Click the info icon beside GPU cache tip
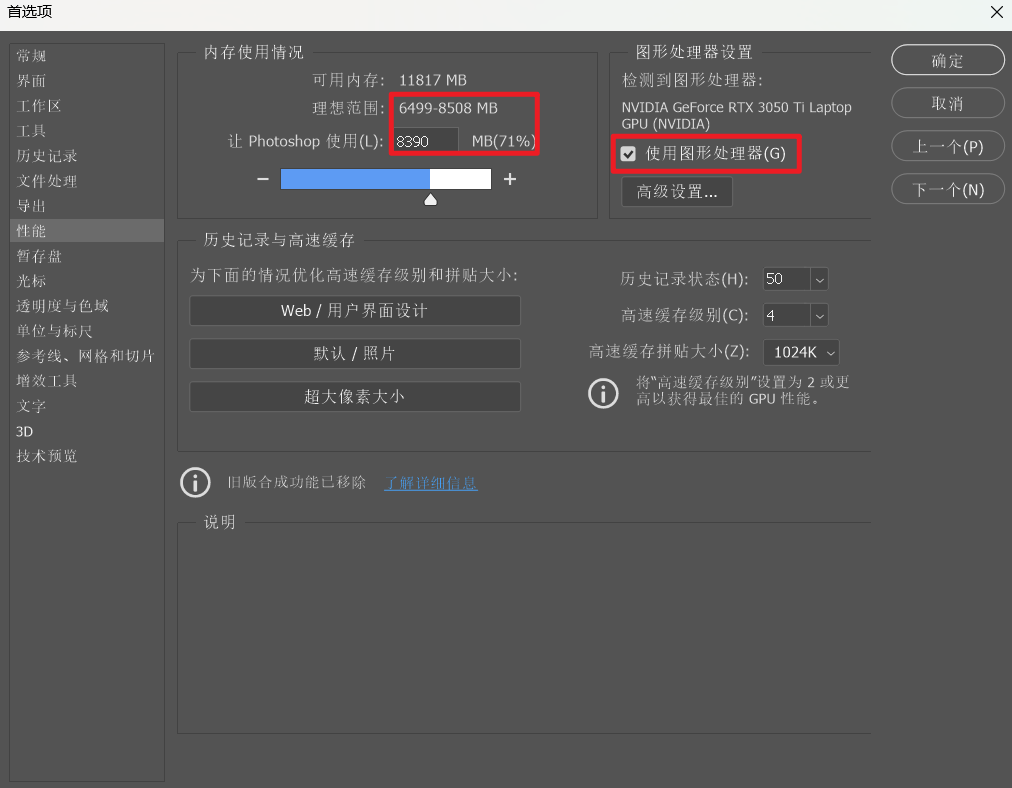This screenshot has width=1012, height=788. tap(603, 393)
